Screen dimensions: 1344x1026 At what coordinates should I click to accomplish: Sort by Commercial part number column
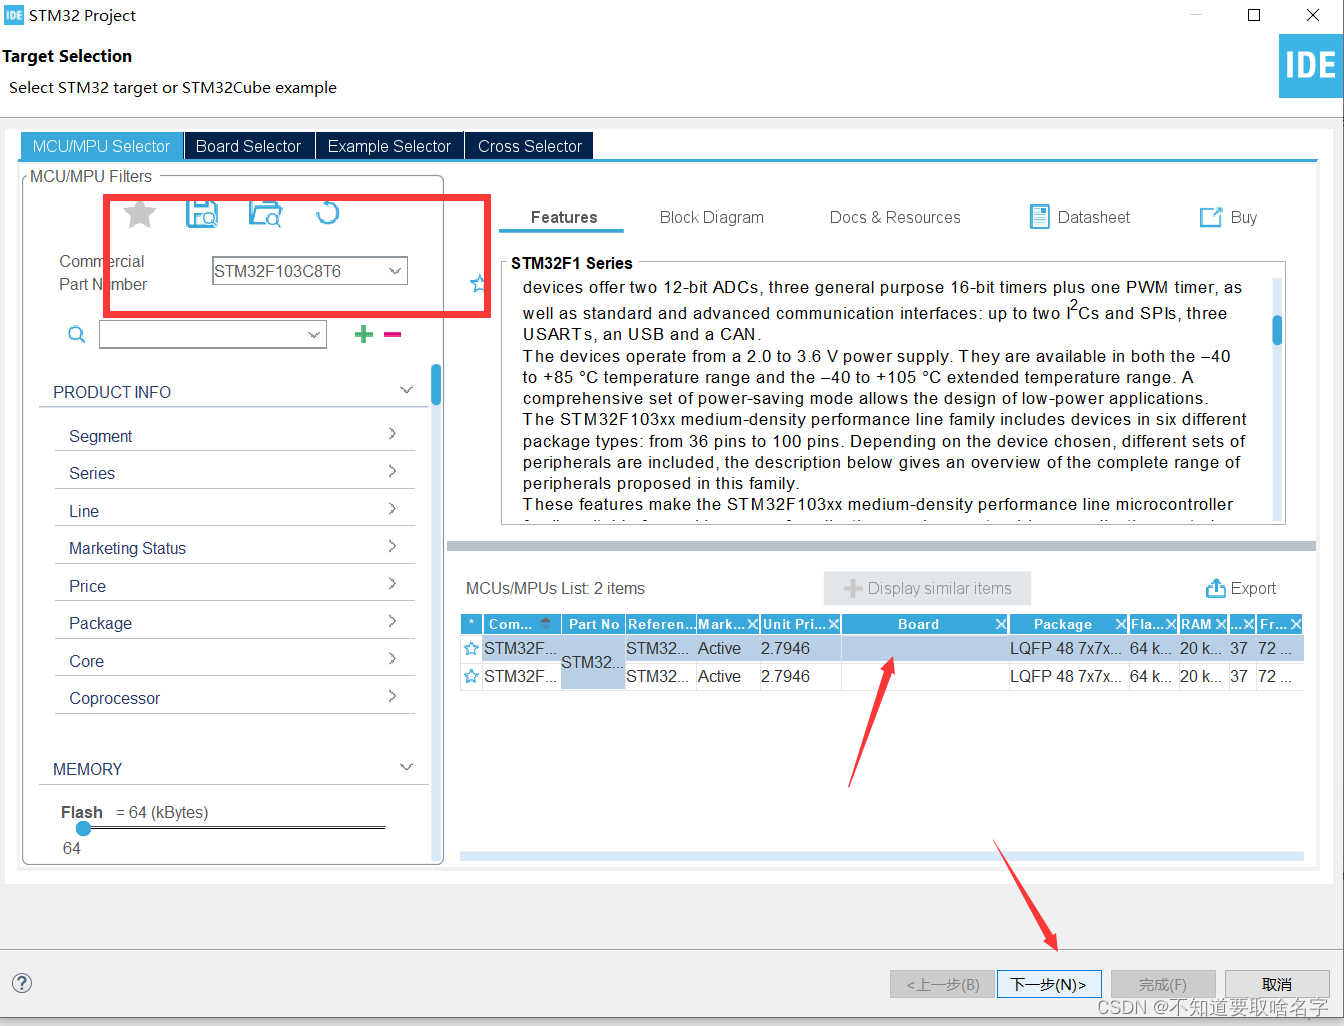coord(522,624)
